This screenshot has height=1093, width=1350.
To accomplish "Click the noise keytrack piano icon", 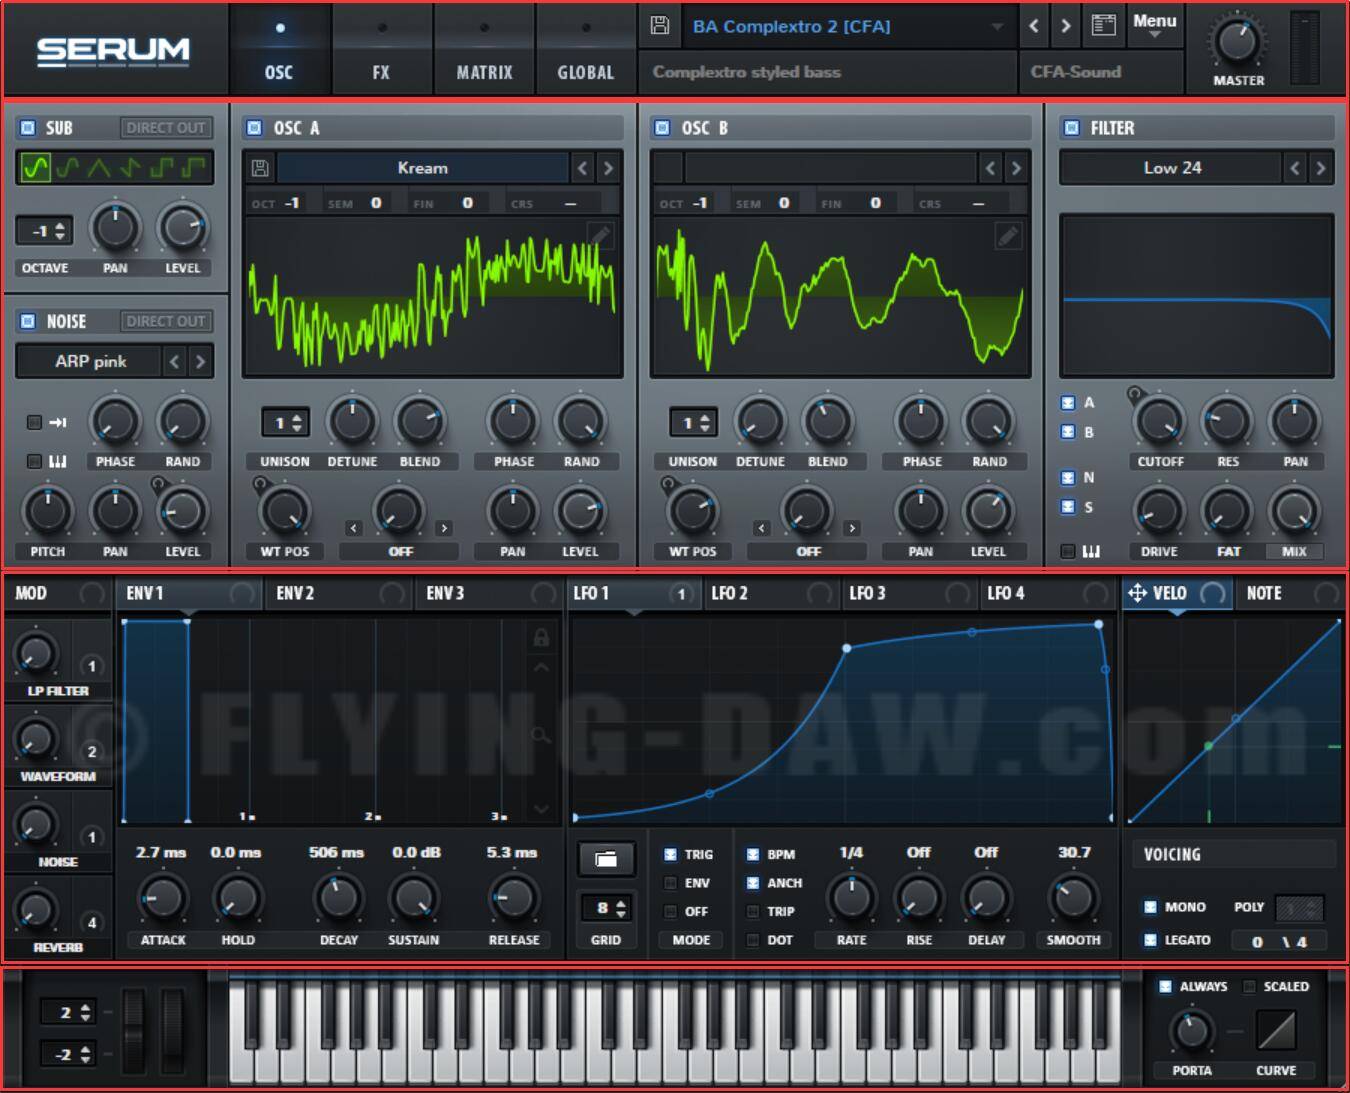I will point(58,461).
